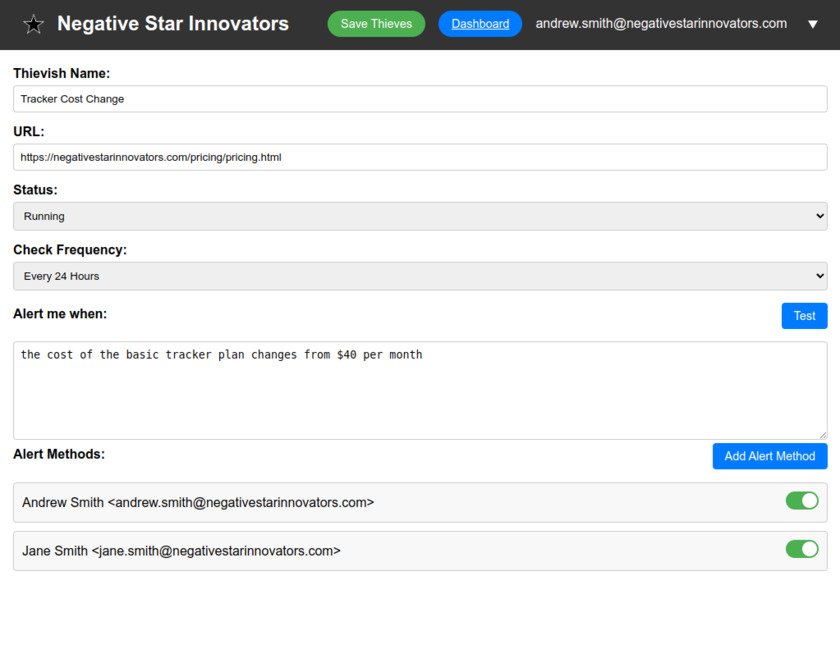Image resolution: width=840 pixels, height=672 pixels.
Task: Click the Status field label
Action: [35, 190]
